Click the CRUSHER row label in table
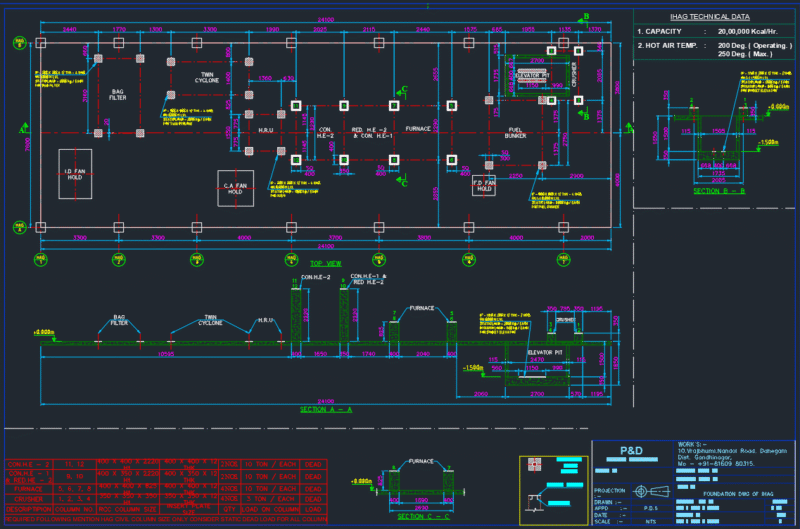 (x=29, y=499)
